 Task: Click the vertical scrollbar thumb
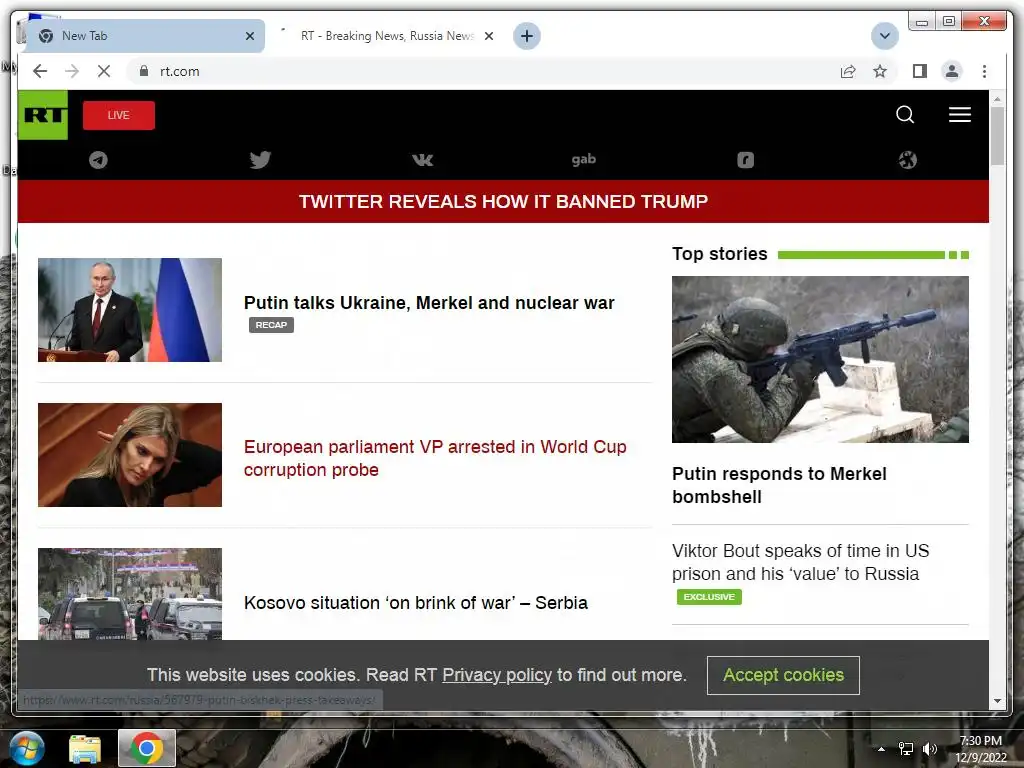[997, 136]
